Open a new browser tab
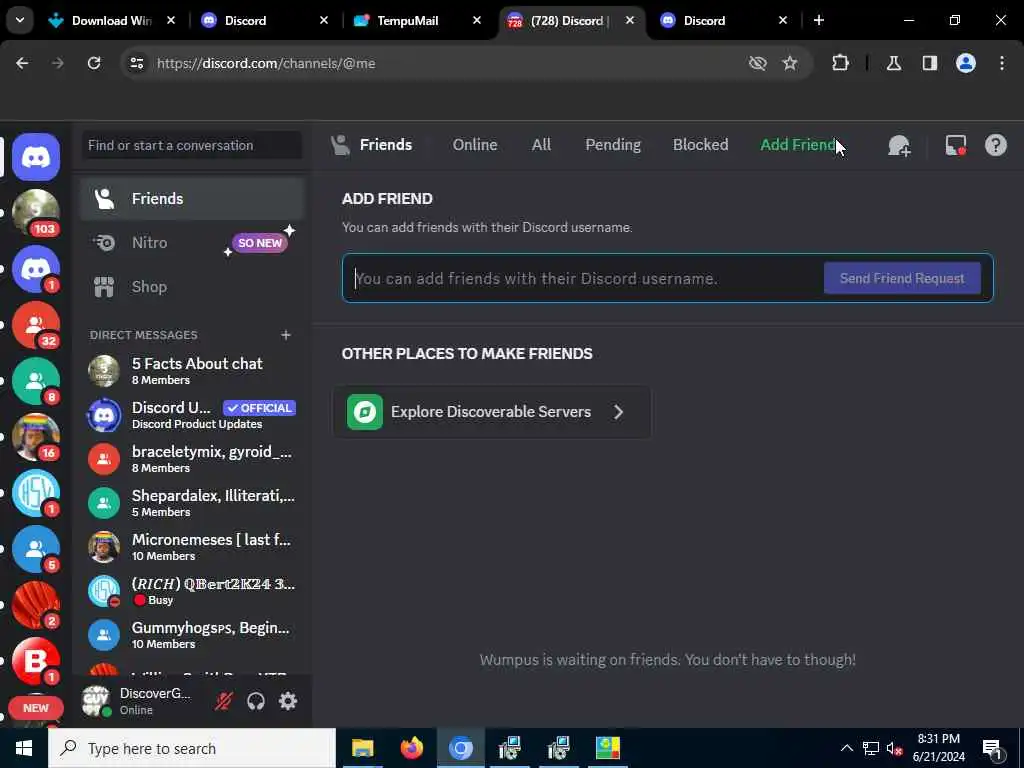This screenshot has height=768, width=1024. point(818,20)
